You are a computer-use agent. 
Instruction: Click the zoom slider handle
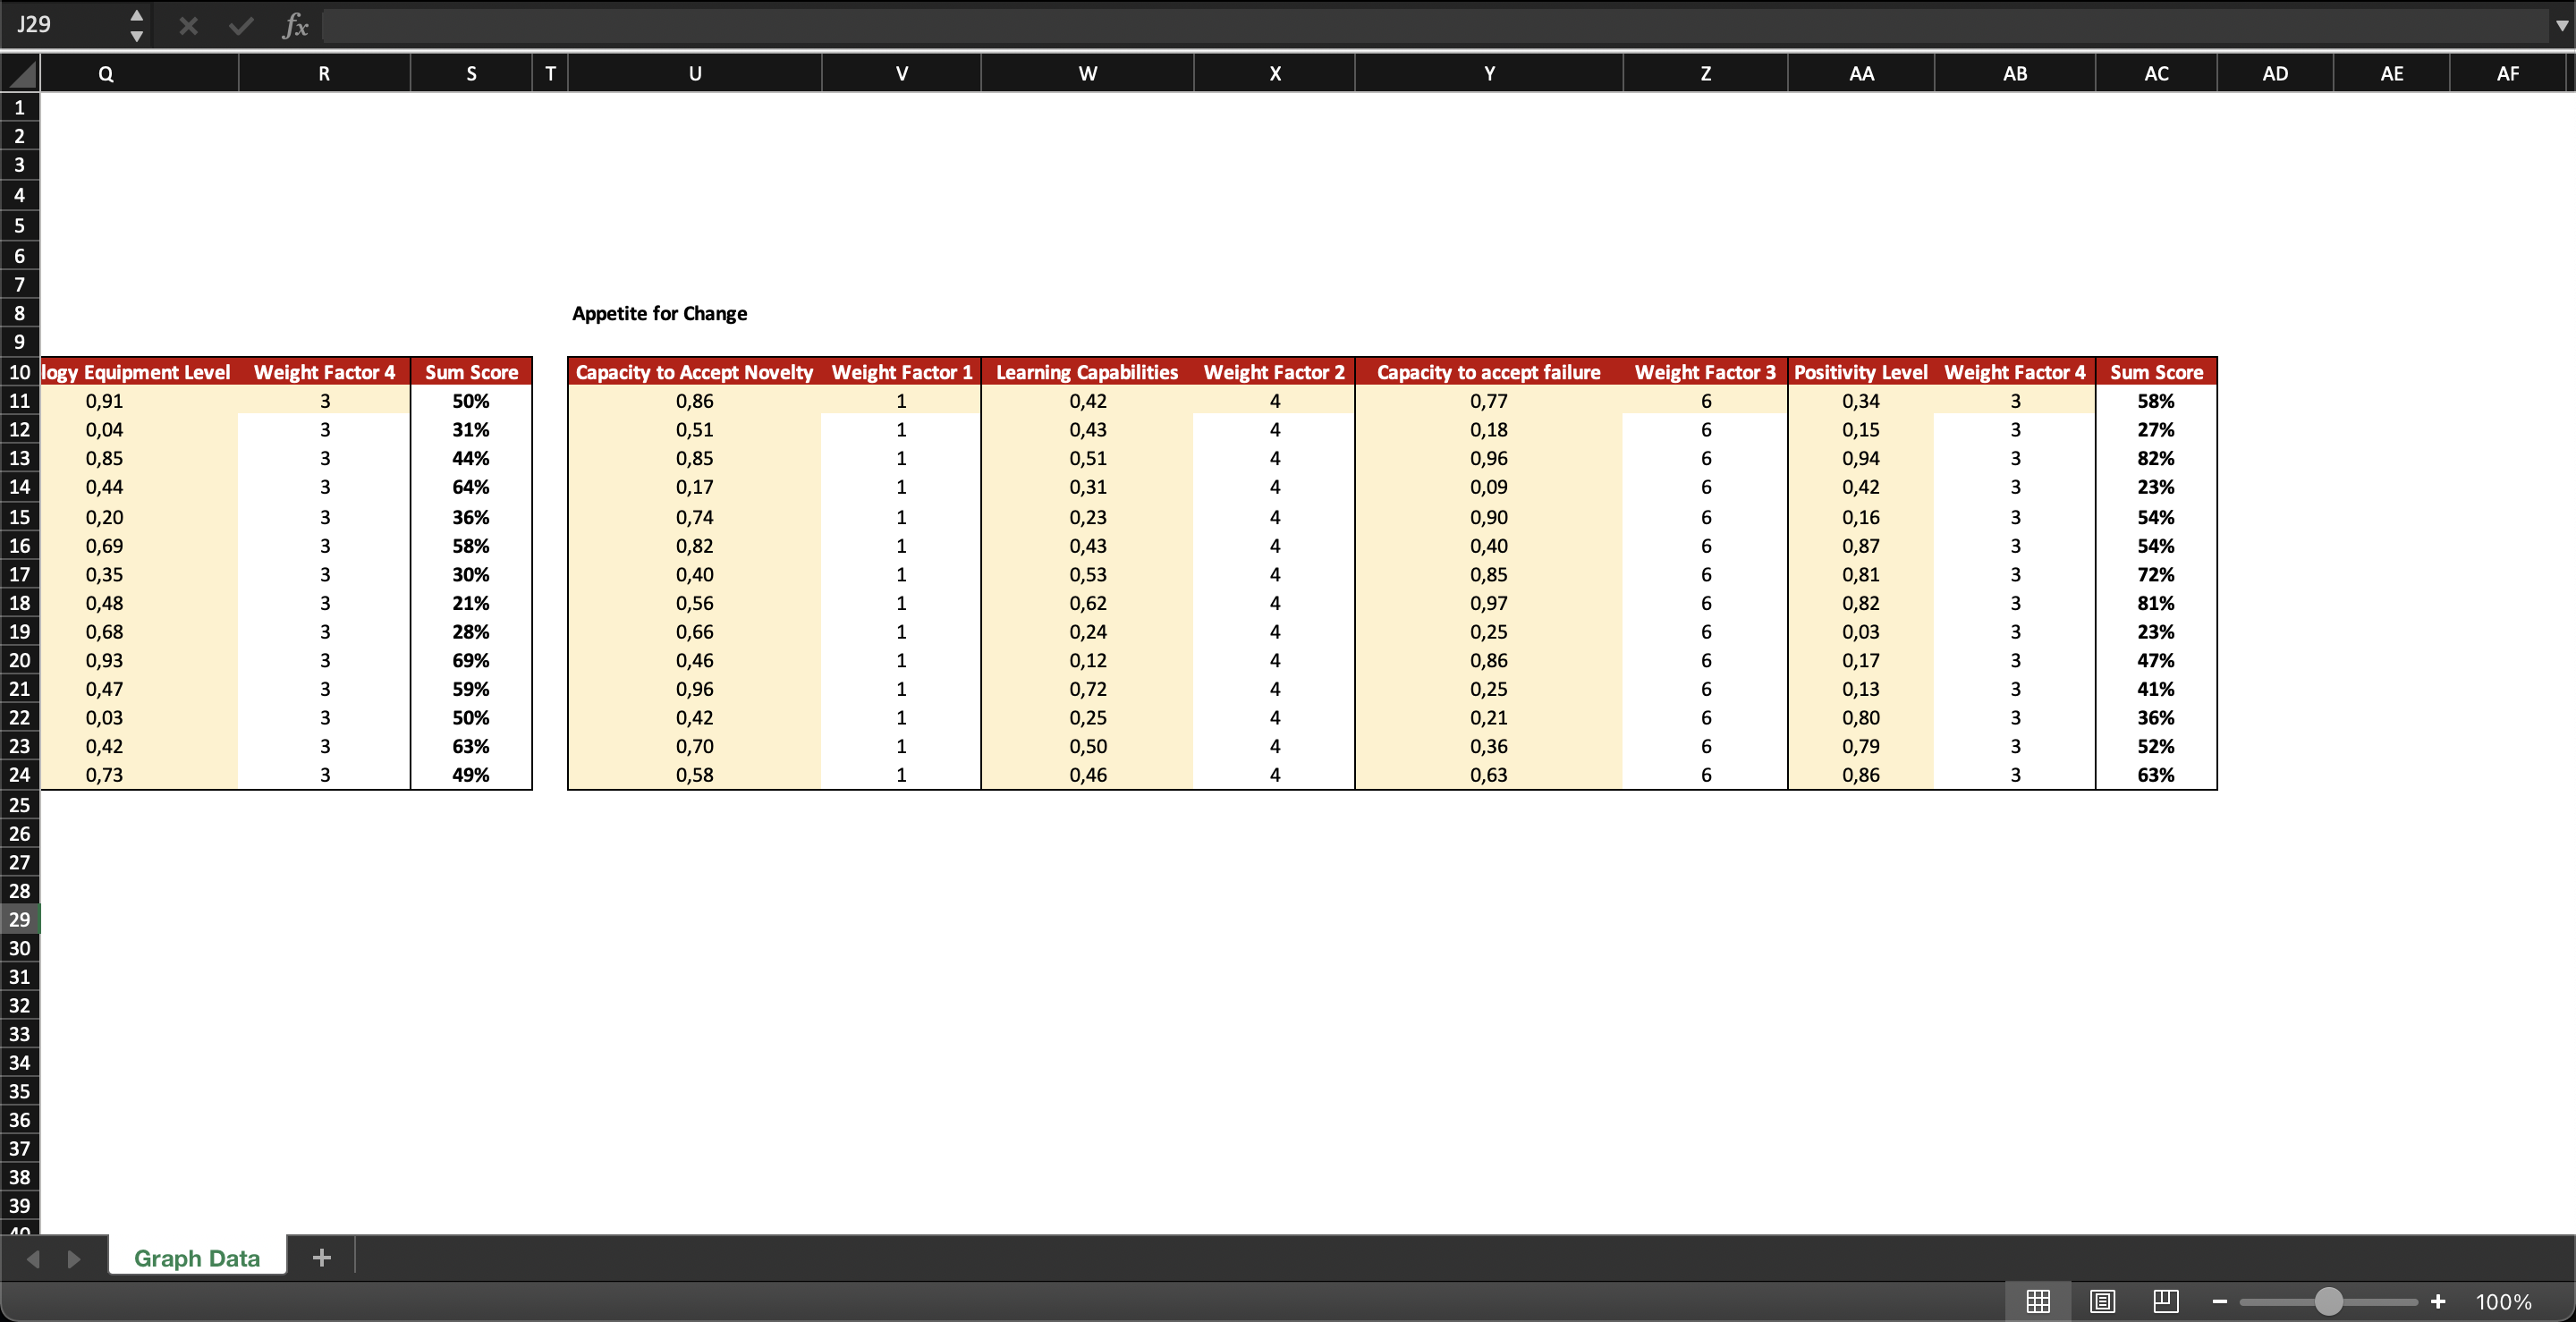(2329, 1301)
